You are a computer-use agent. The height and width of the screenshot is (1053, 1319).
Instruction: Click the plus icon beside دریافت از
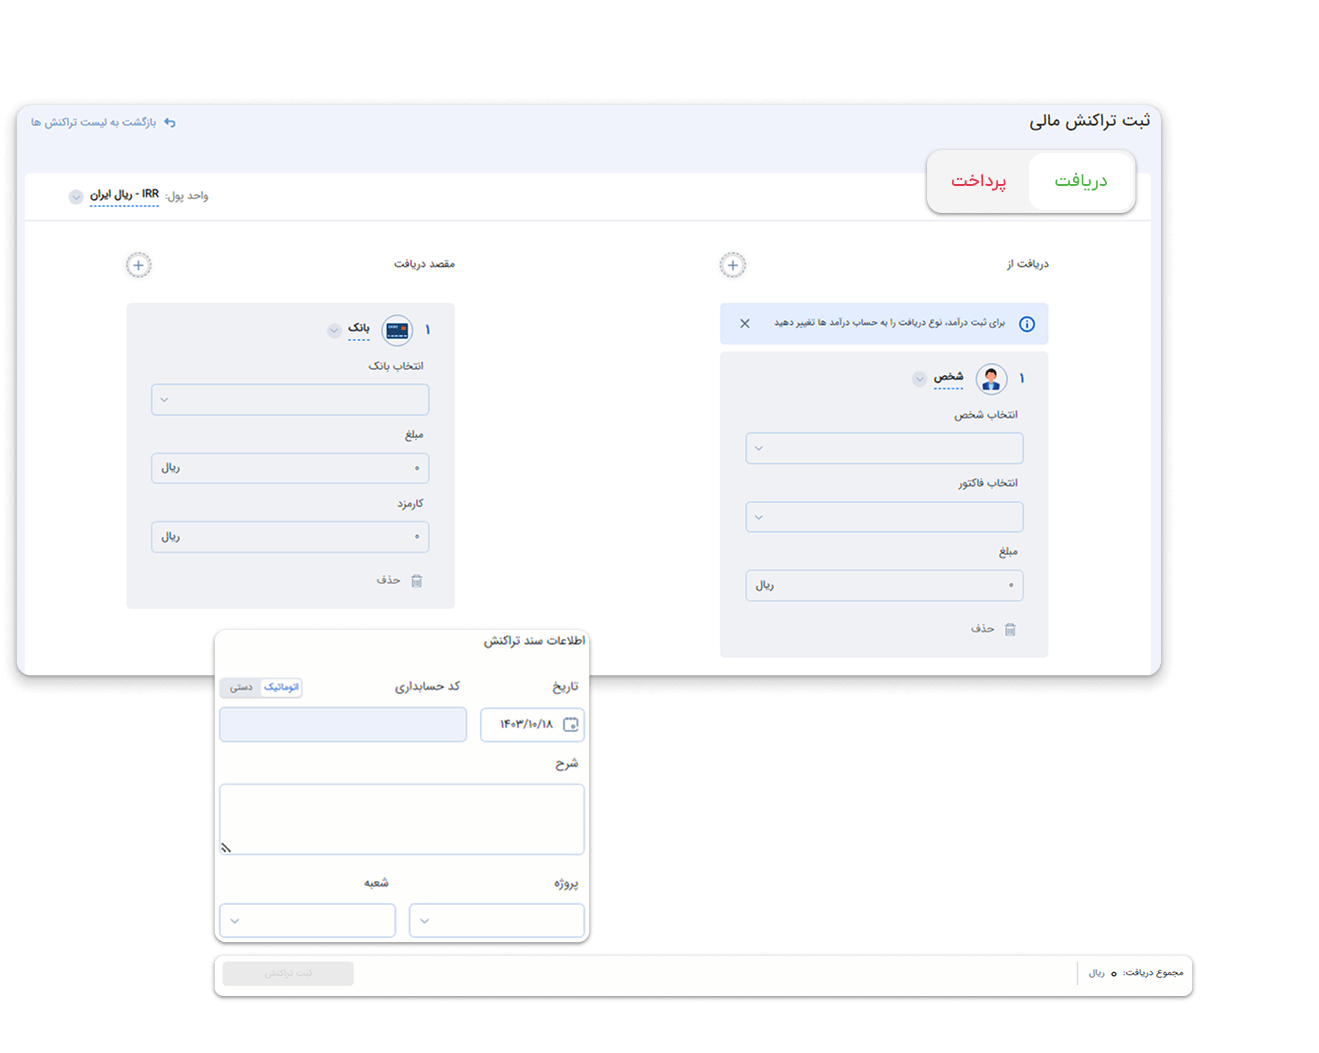click(x=733, y=265)
